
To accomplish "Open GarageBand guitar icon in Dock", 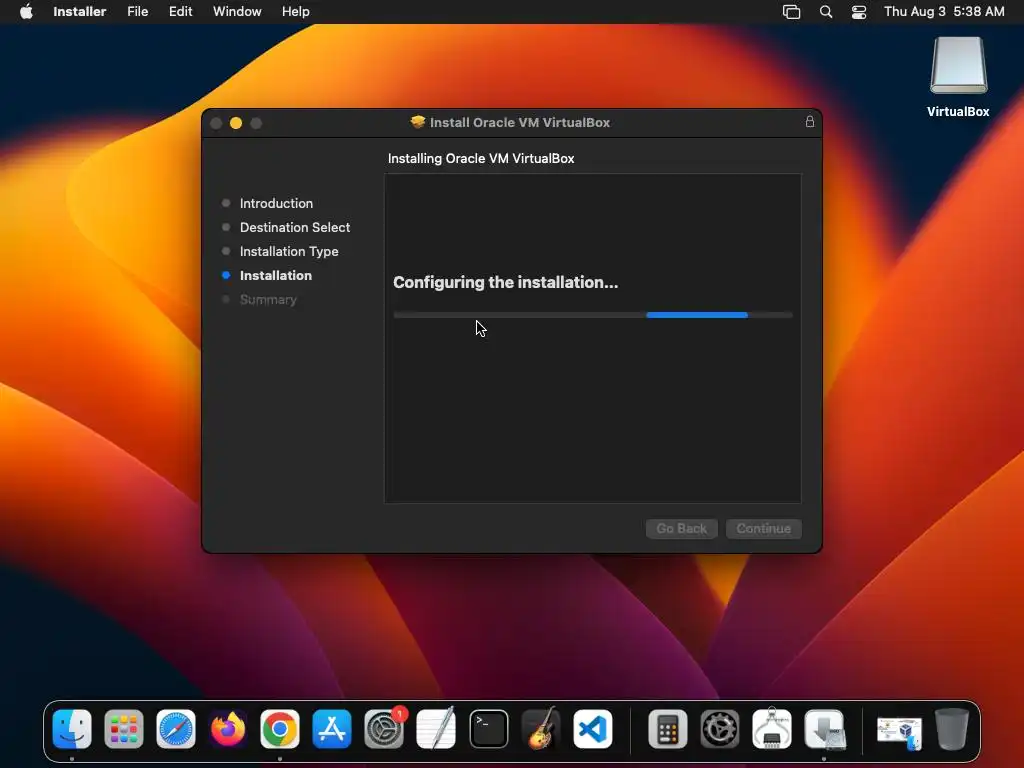I will [x=541, y=729].
